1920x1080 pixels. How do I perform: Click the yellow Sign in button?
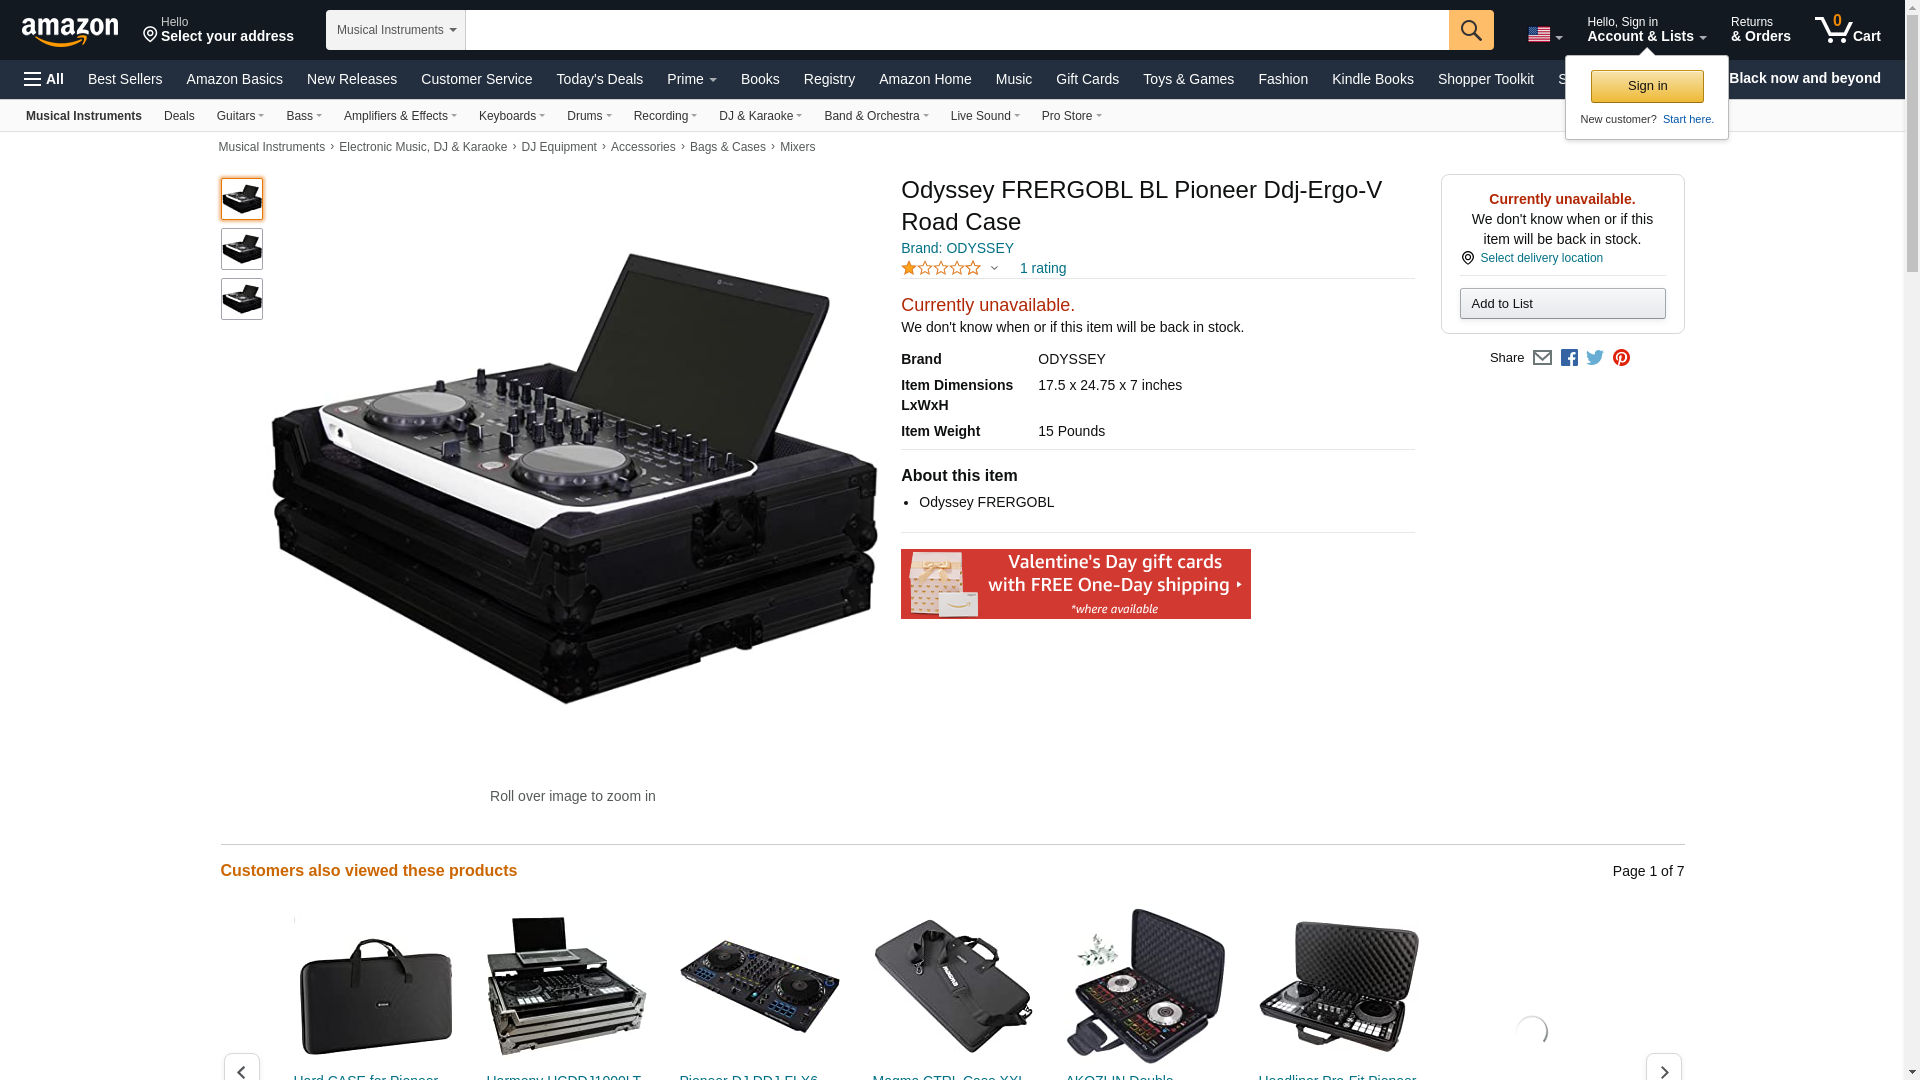pos(1647,86)
